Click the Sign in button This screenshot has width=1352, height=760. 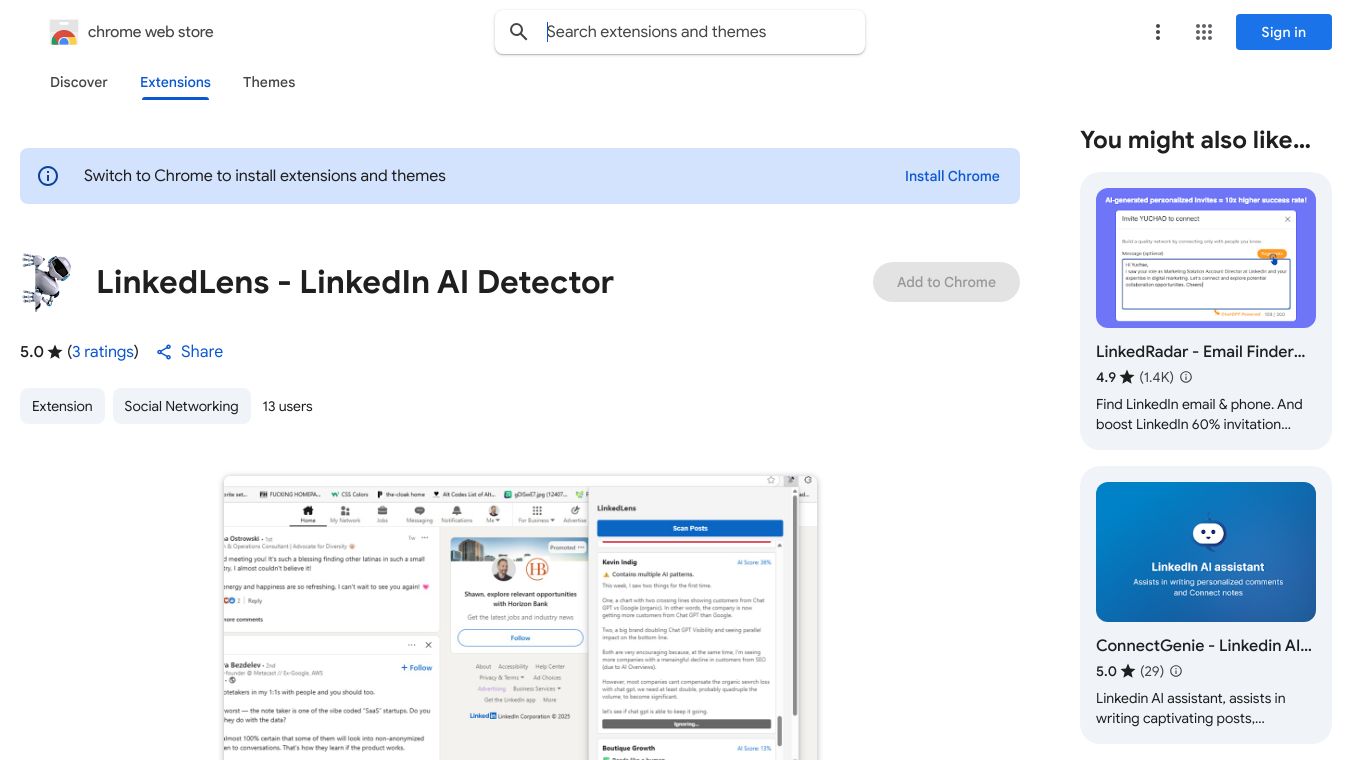1284,32
